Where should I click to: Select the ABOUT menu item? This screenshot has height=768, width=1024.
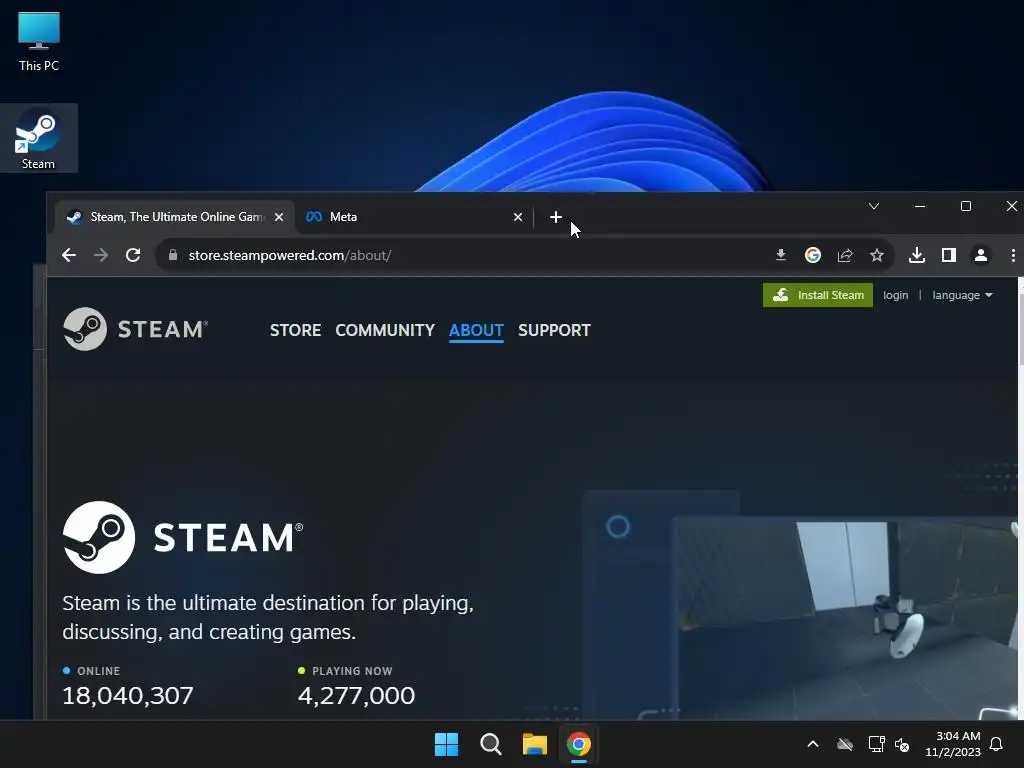476,330
